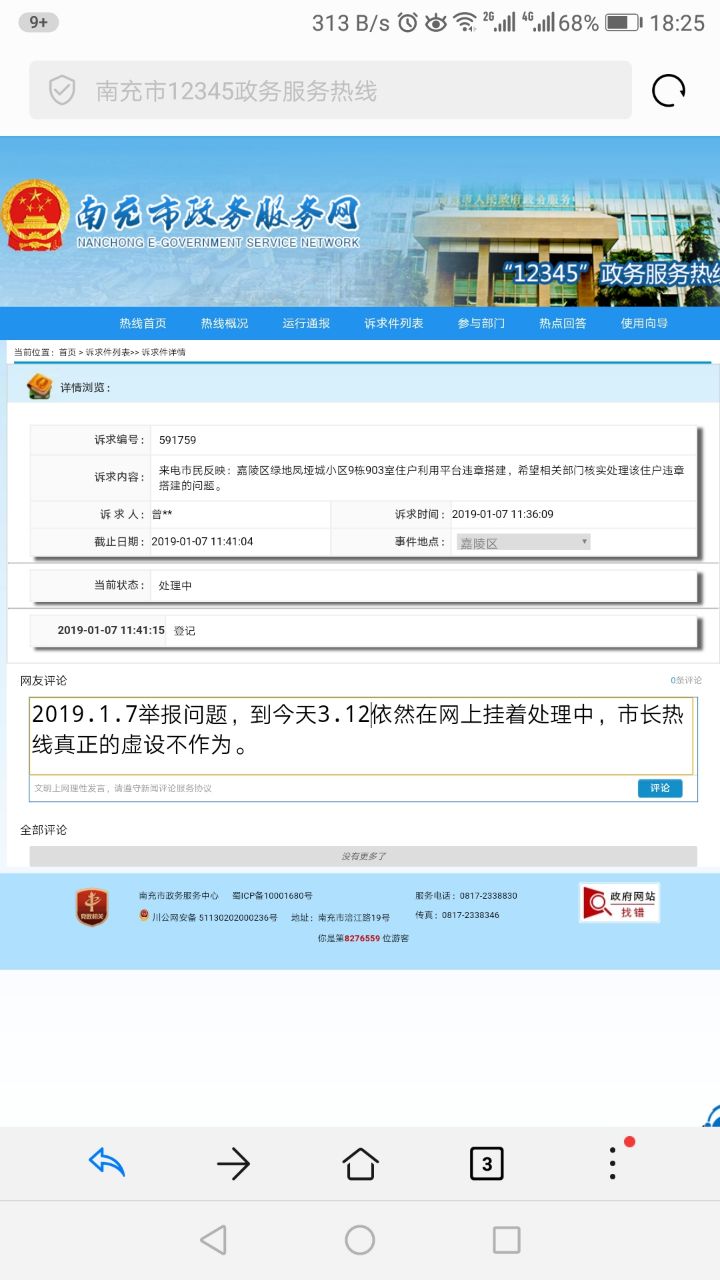Open the 热点回答 menu item
This screenshot has height=1280, width=720.
(563, 323)
